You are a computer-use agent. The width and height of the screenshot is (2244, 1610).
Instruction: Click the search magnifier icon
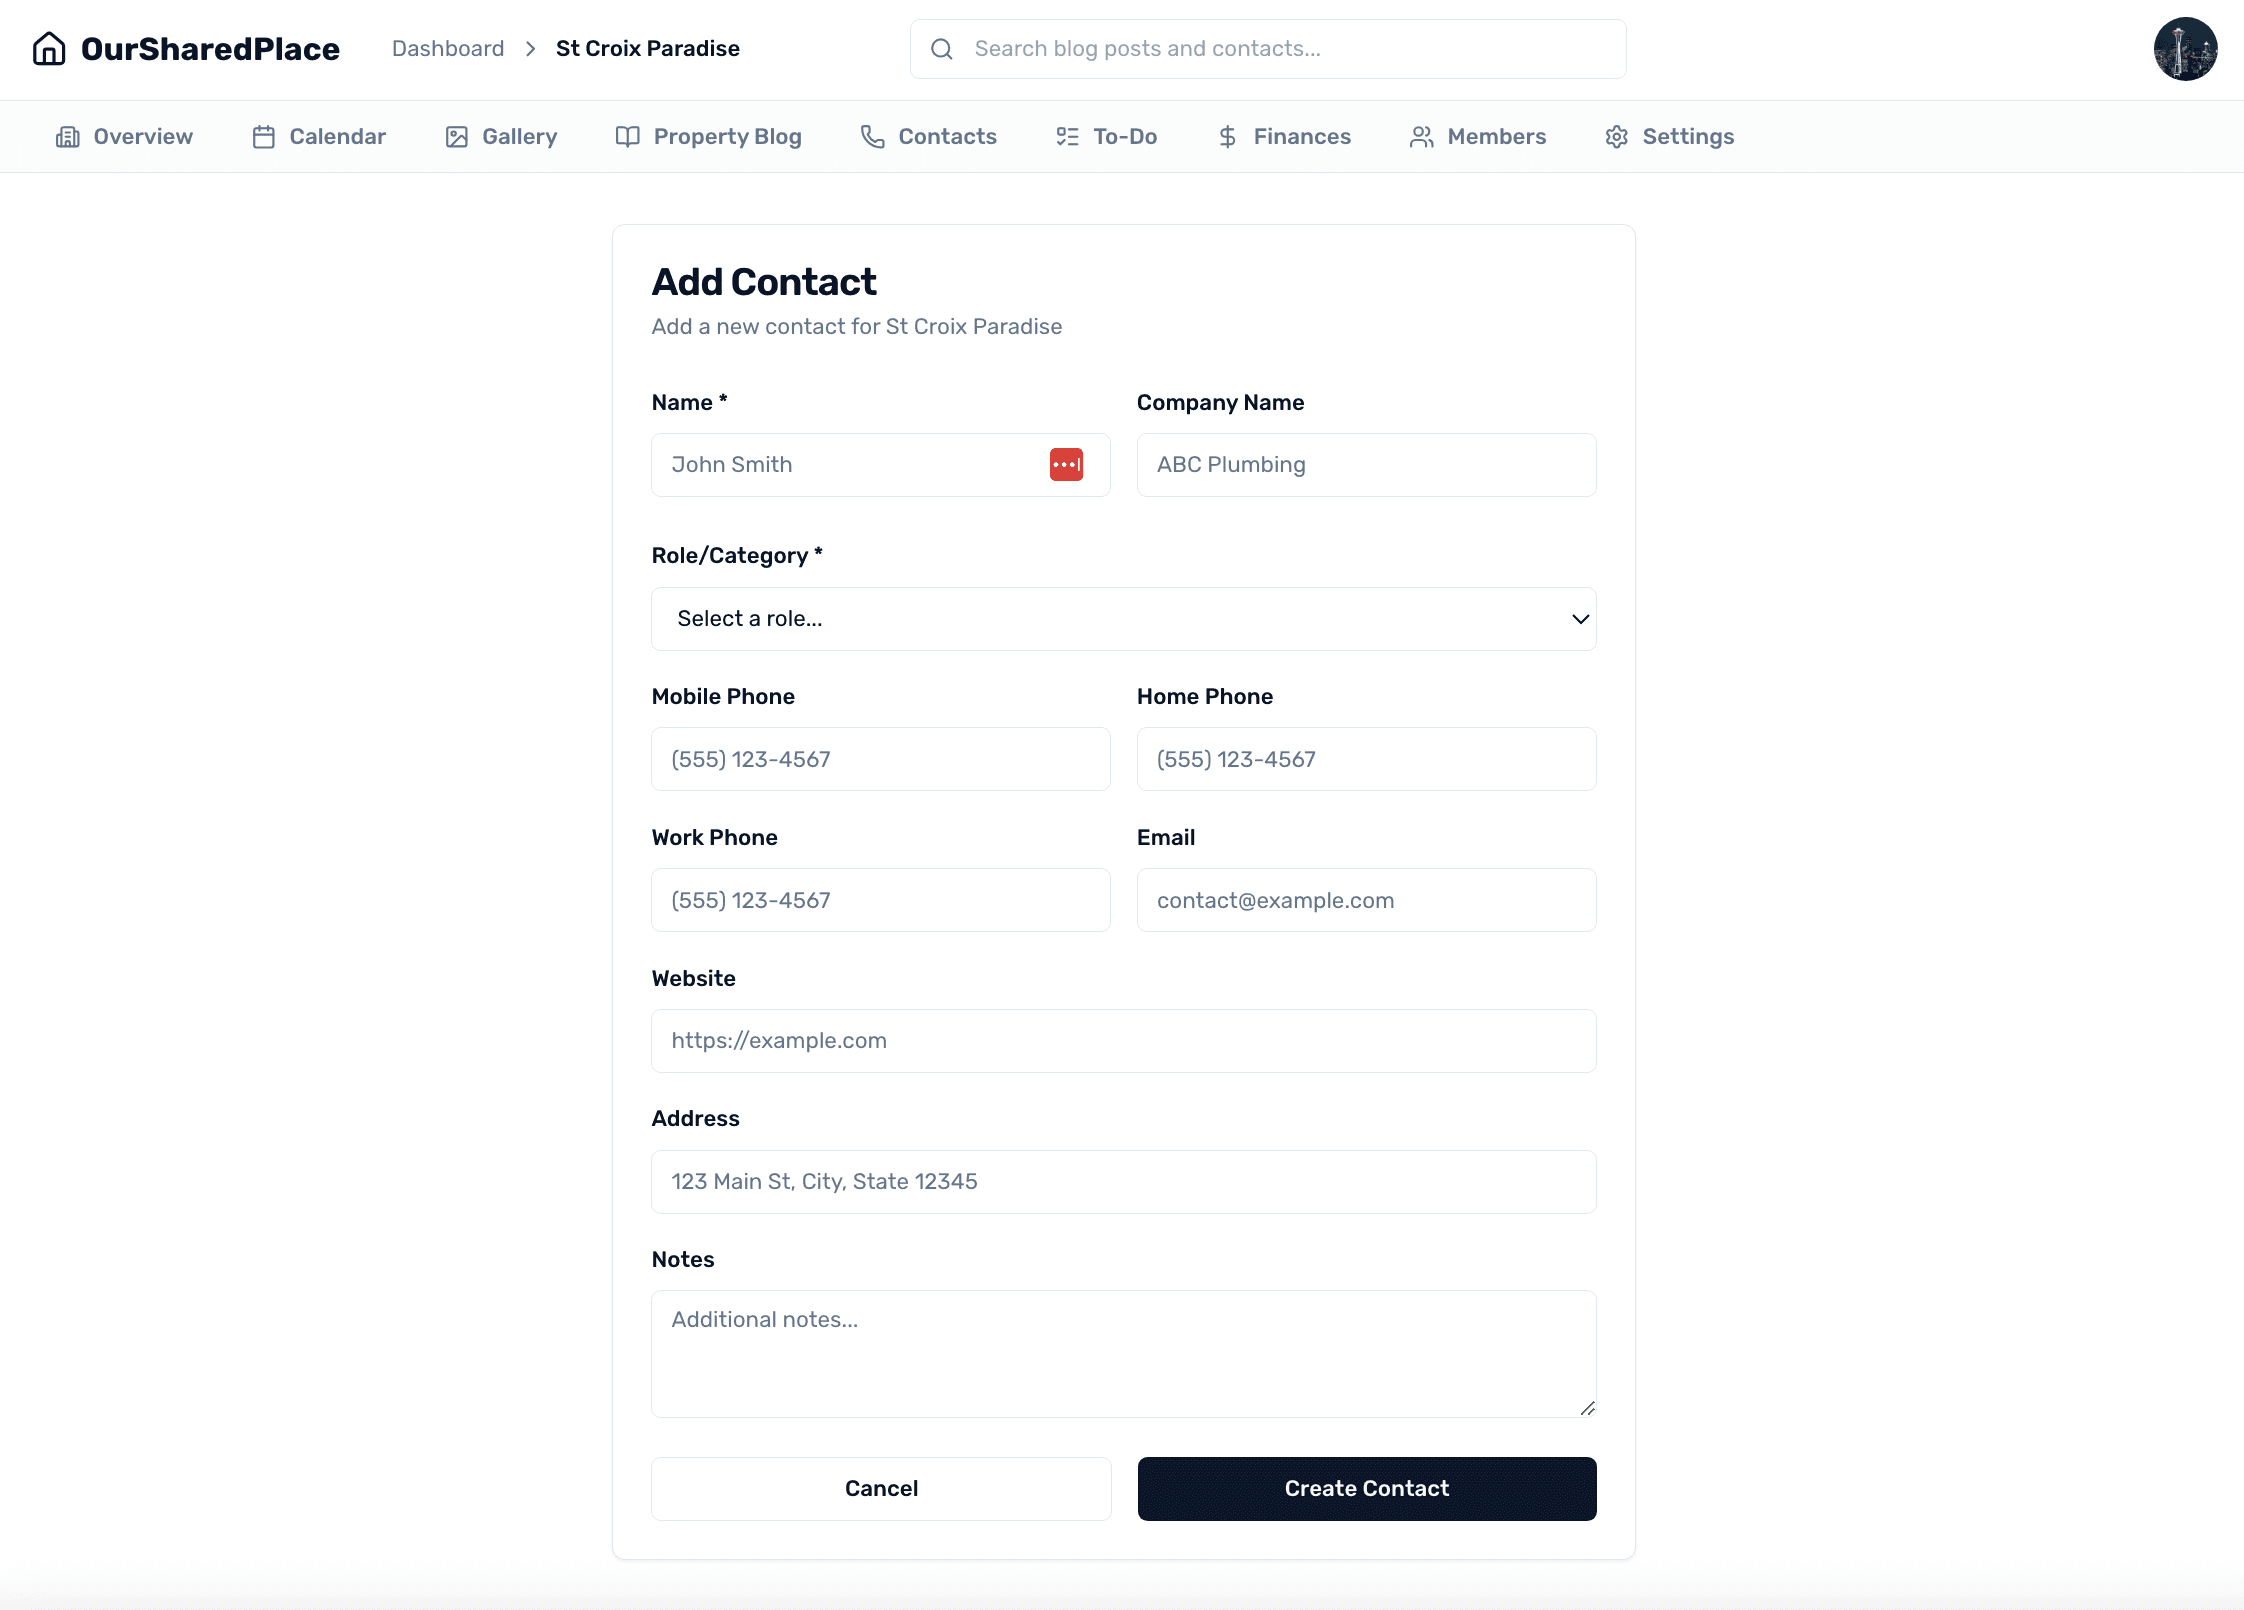940,48
